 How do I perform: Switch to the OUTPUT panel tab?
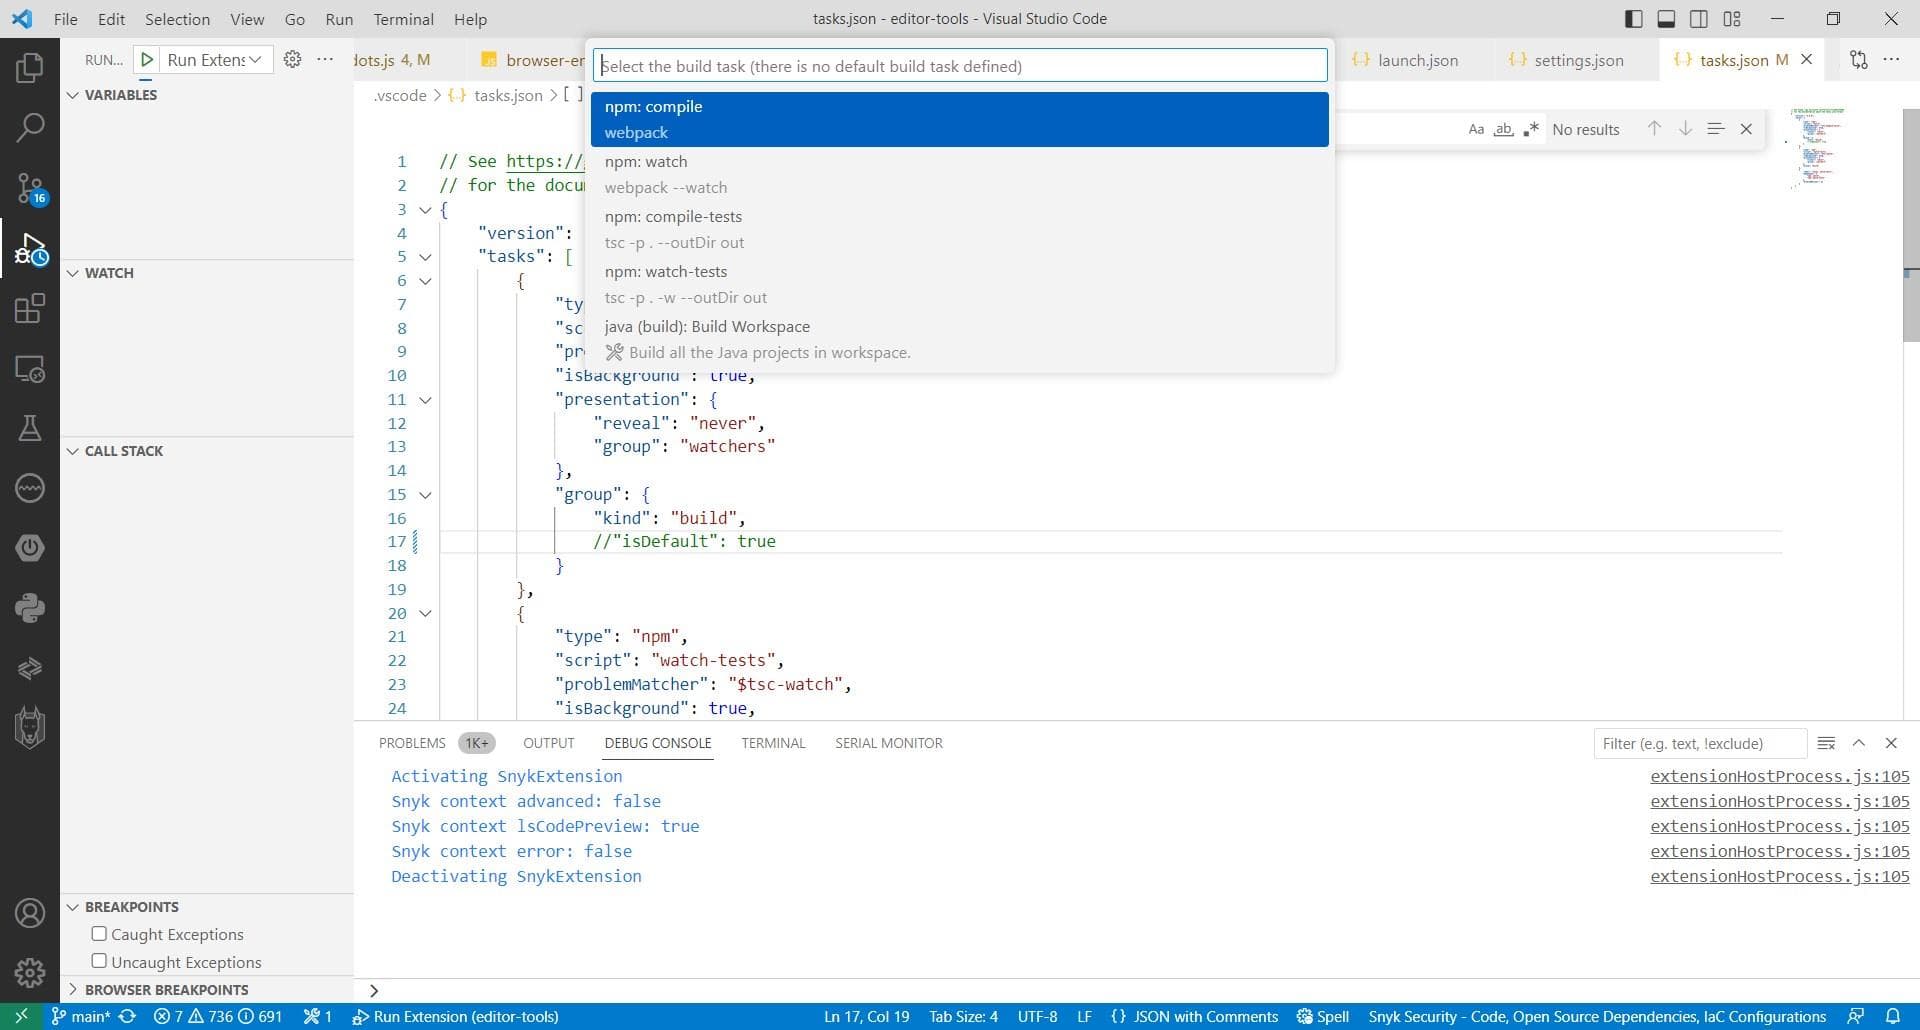tap(548, 743)
